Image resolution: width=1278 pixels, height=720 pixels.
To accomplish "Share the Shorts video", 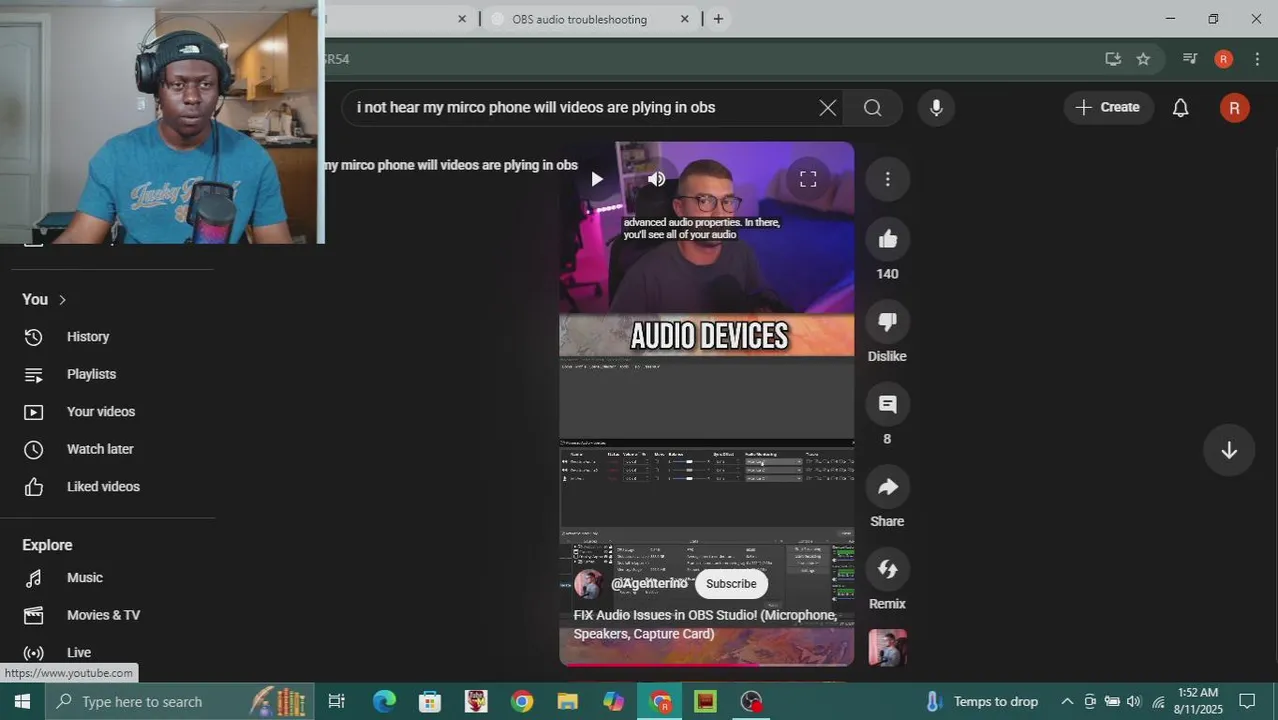I will (887, 486).
